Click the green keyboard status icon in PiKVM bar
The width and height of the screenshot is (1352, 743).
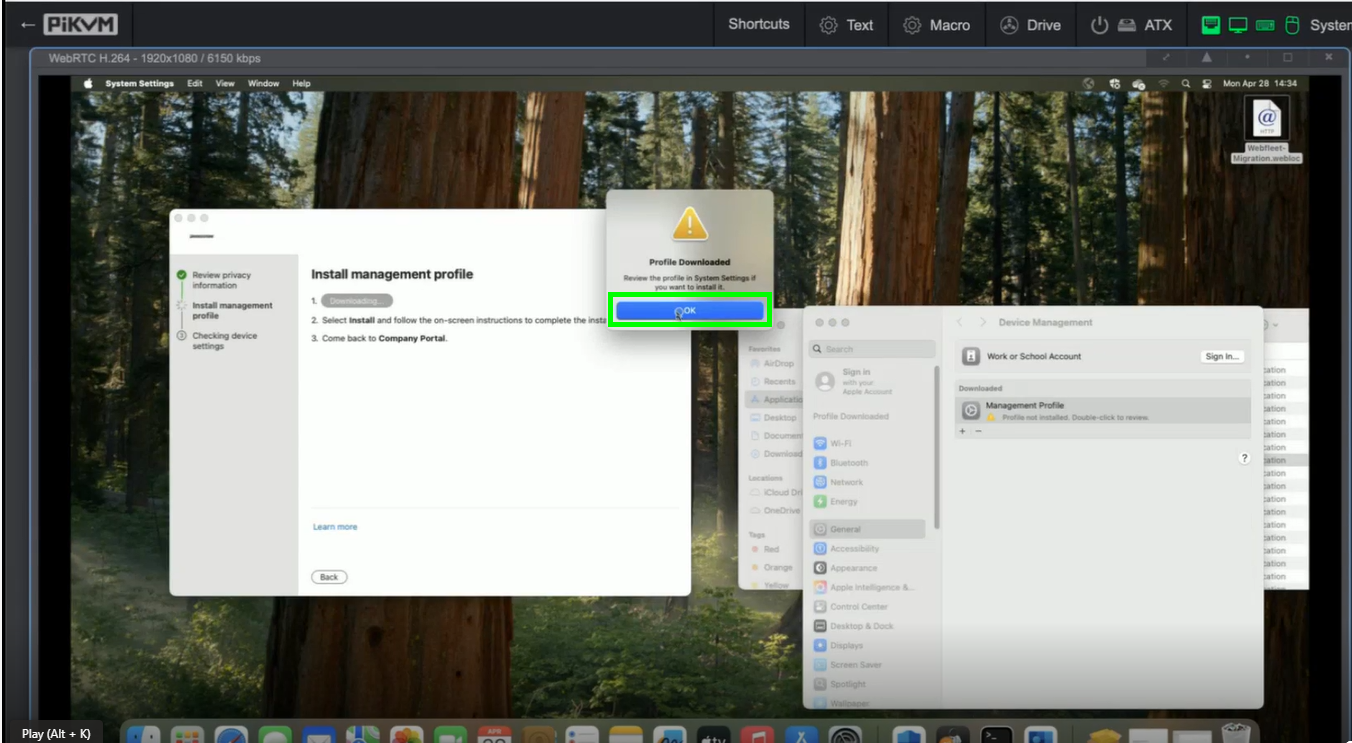click(1265, 25)
